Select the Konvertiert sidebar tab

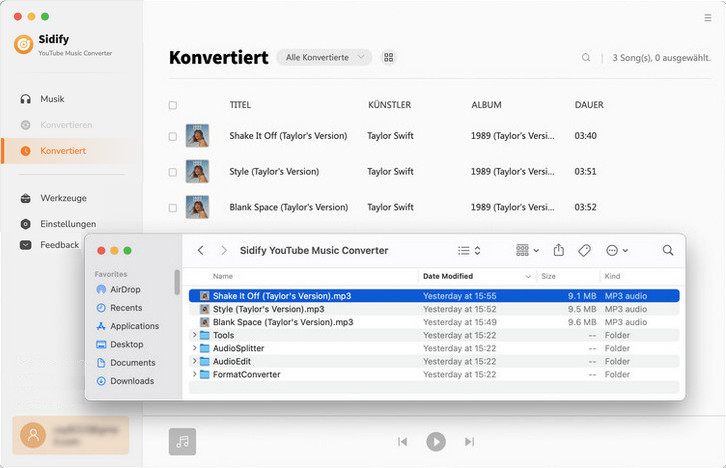[69, 151]
